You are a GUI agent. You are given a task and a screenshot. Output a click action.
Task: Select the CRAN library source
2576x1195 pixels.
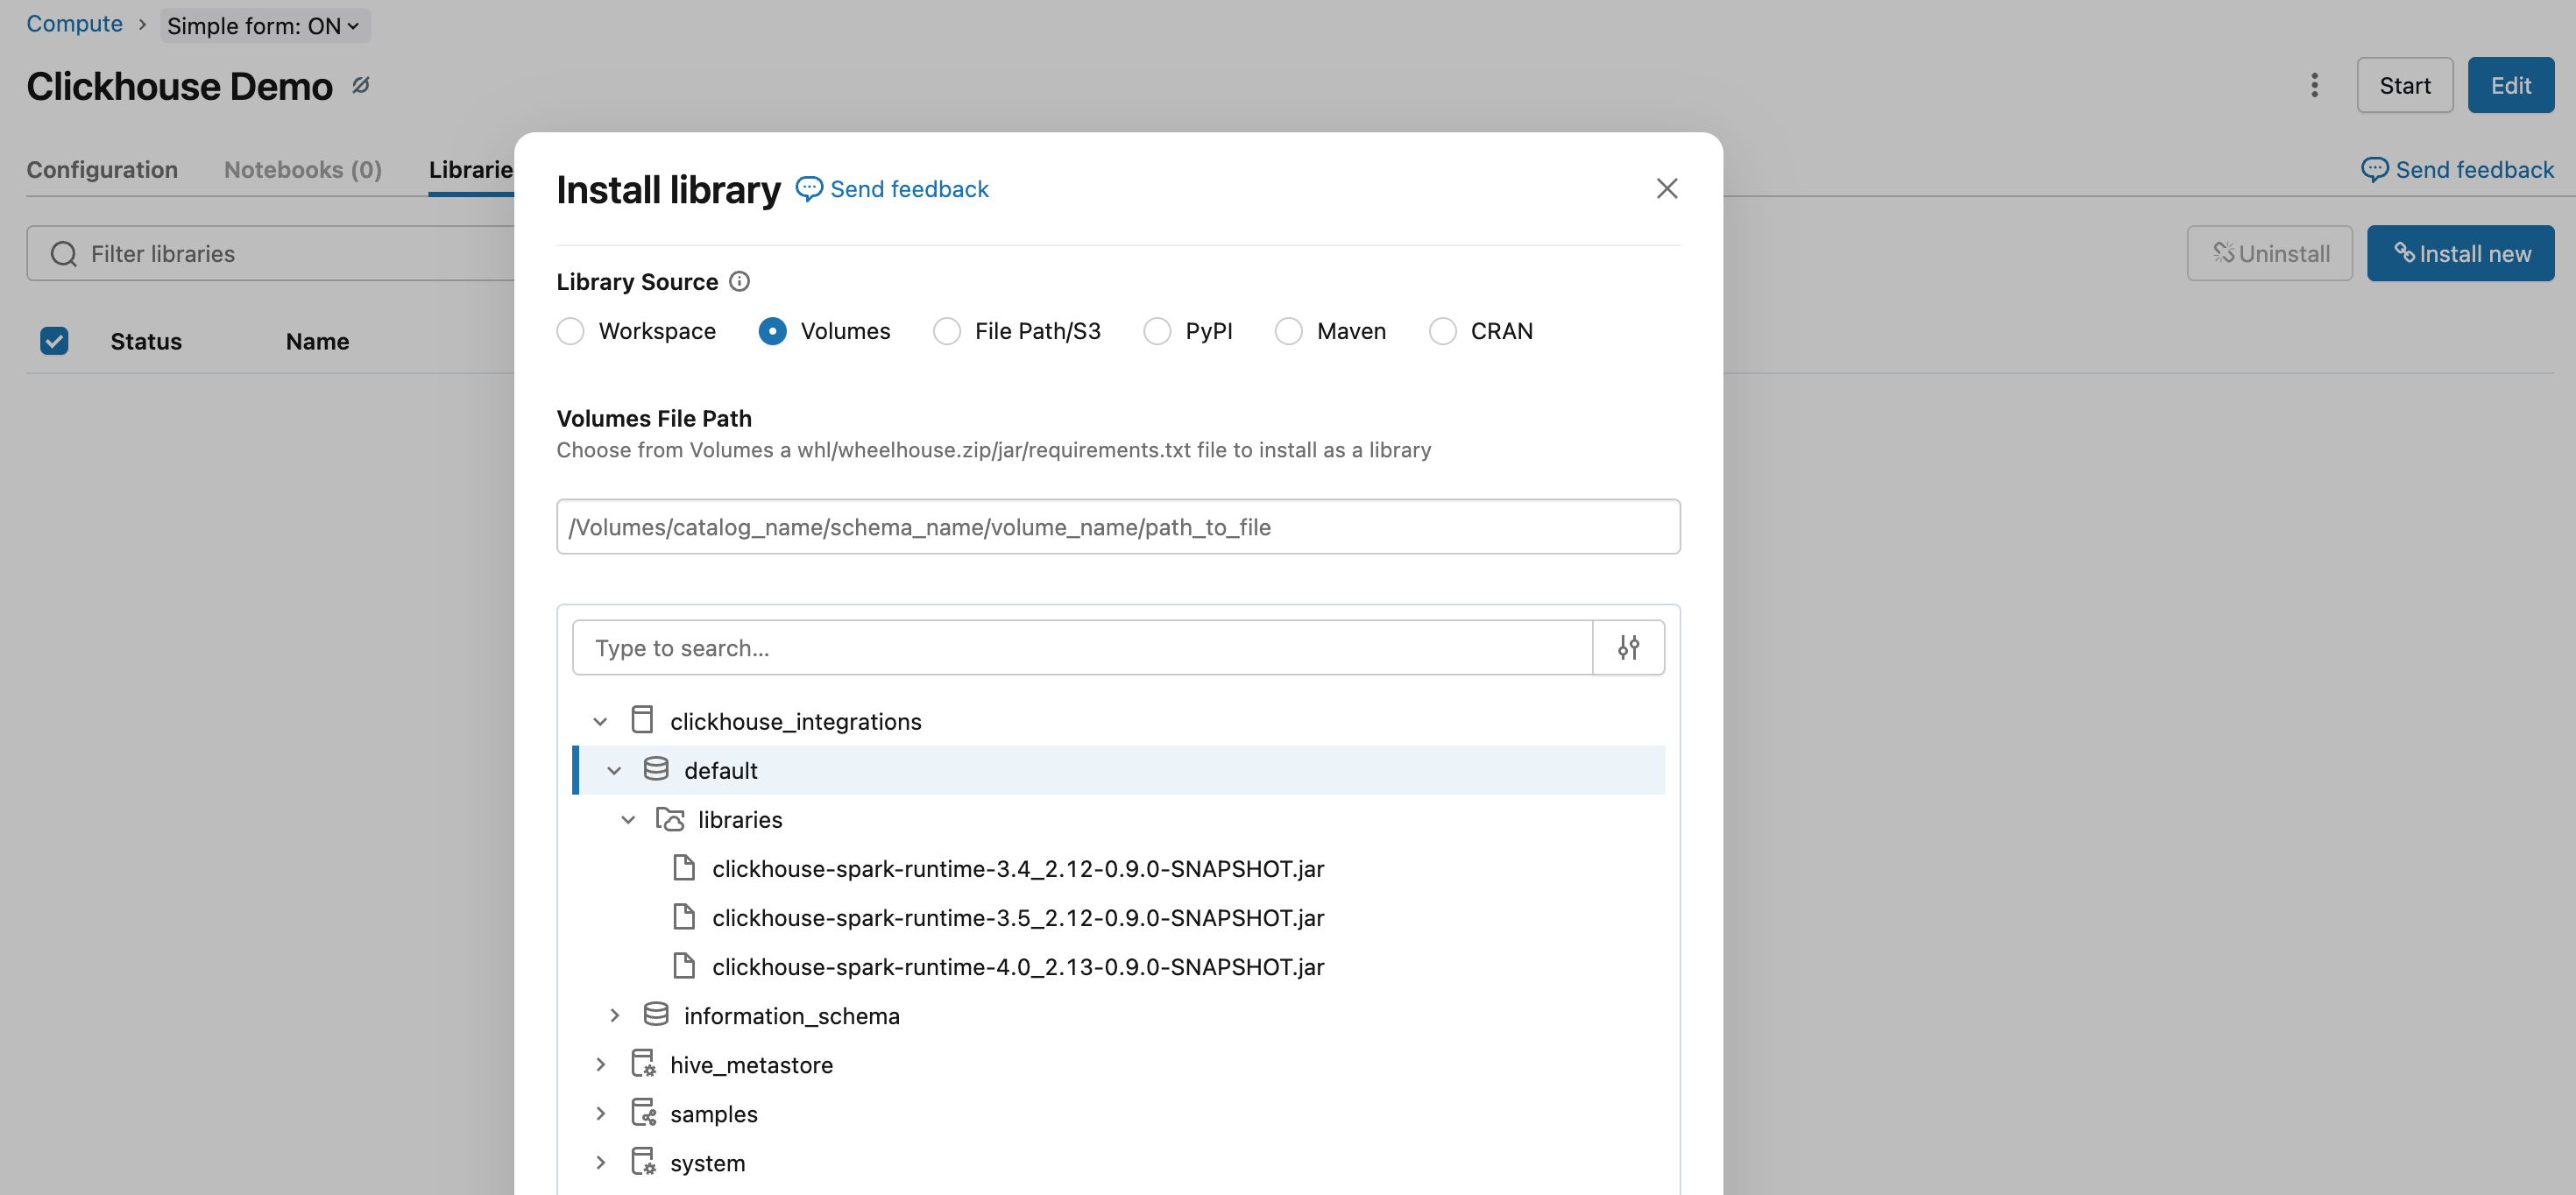(x=1442, y=331)
